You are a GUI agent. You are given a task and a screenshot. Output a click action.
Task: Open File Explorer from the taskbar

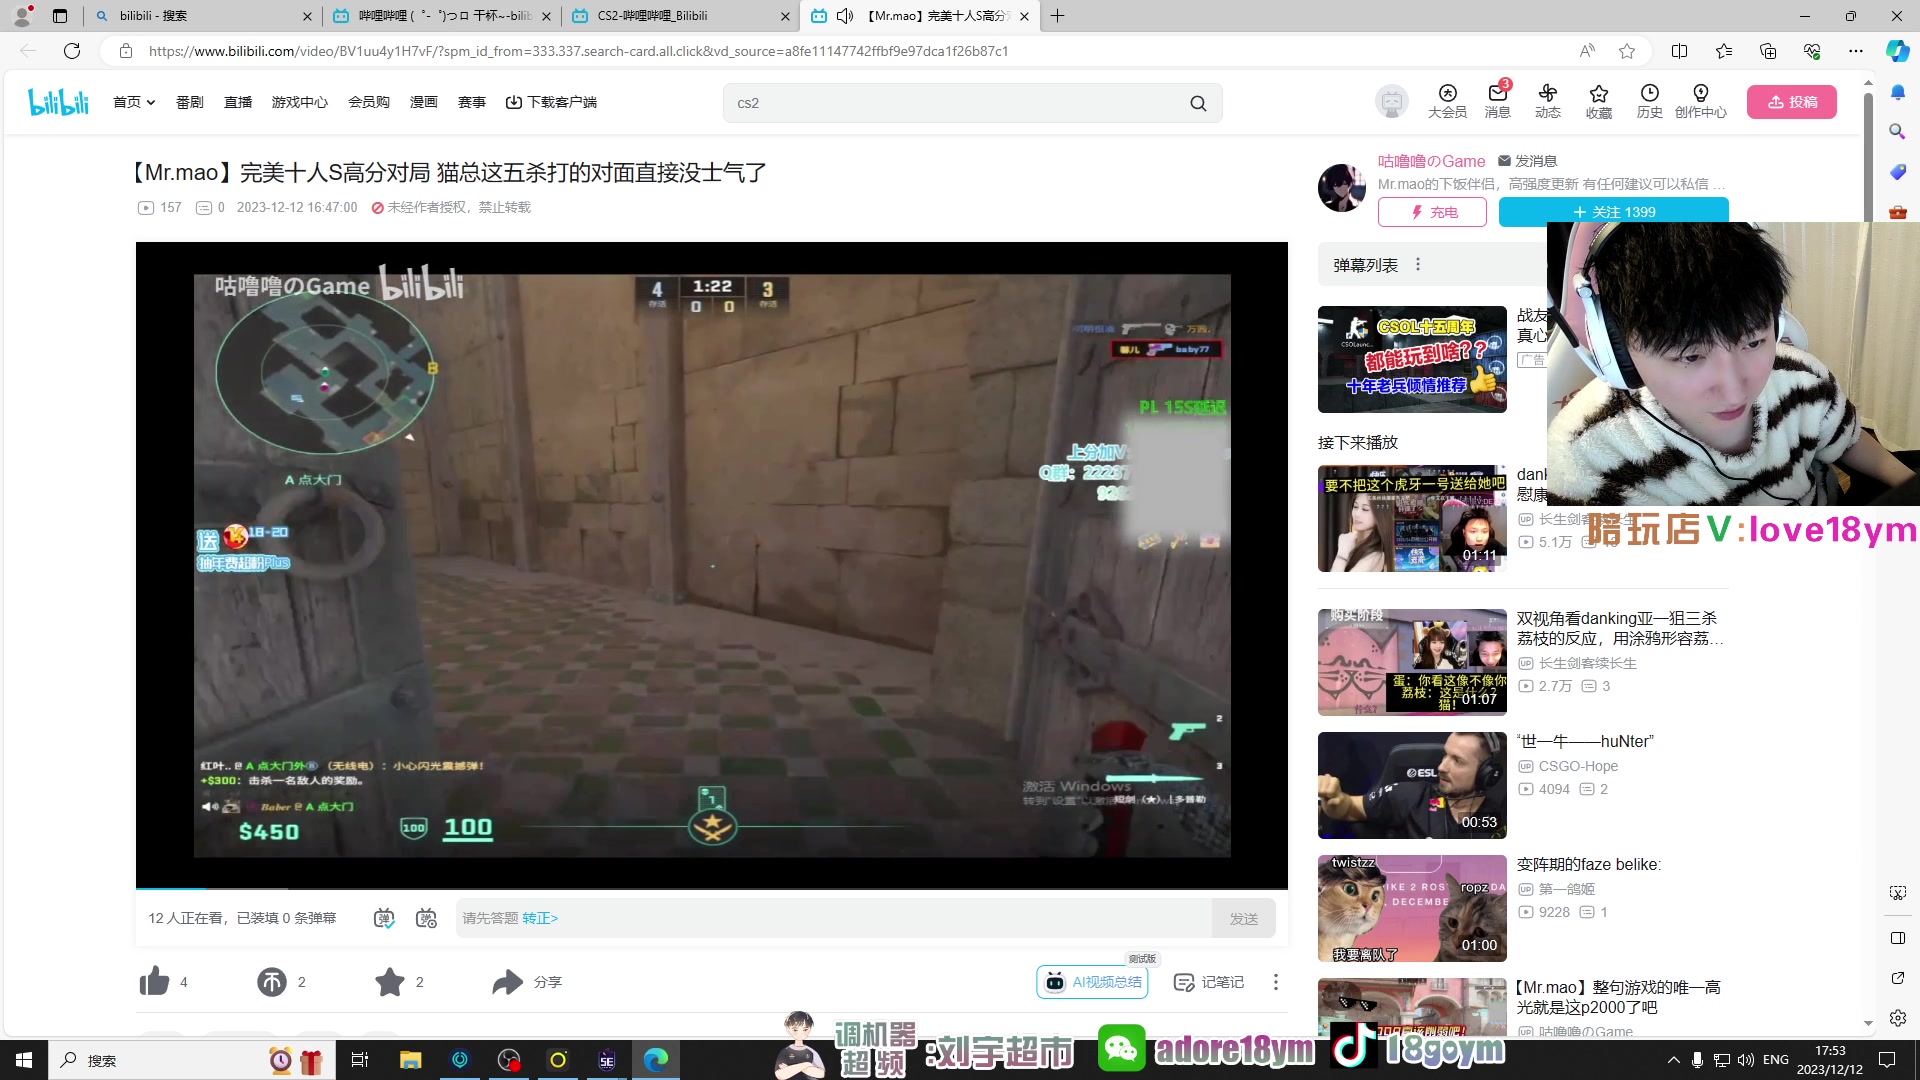(411, 1060)
